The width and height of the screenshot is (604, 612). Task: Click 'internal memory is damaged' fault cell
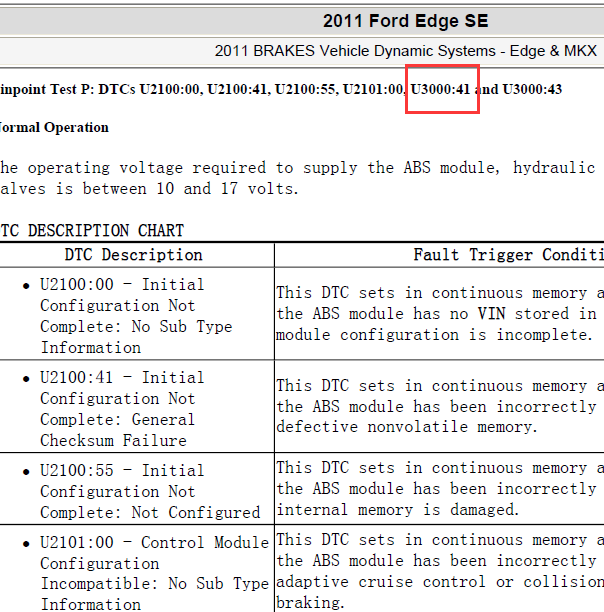[439, 489]
